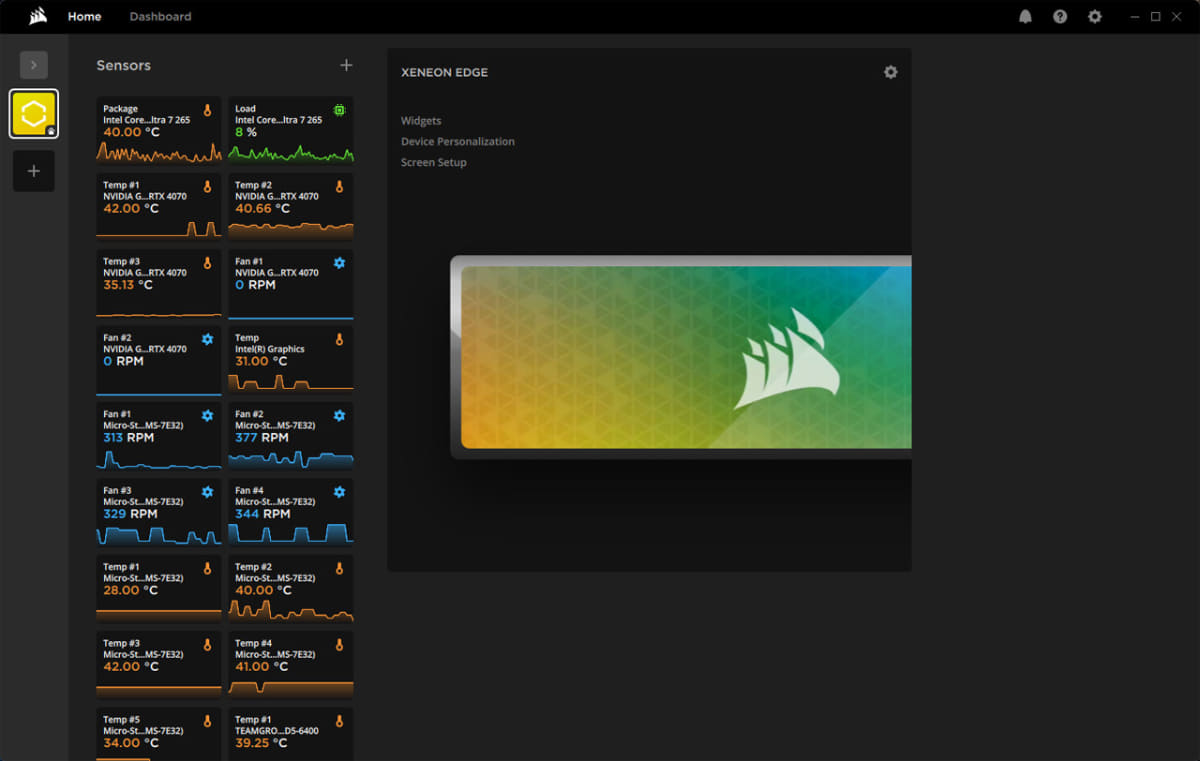1200x761 pixels.
Task: Click the green CPU Load graph
Action: click(x=291, y=153)
